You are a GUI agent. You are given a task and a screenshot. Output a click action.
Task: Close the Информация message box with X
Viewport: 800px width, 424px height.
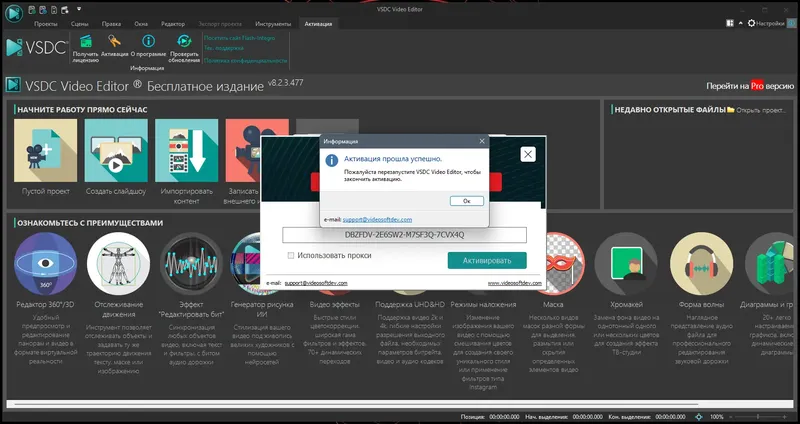tap(482, 141)
